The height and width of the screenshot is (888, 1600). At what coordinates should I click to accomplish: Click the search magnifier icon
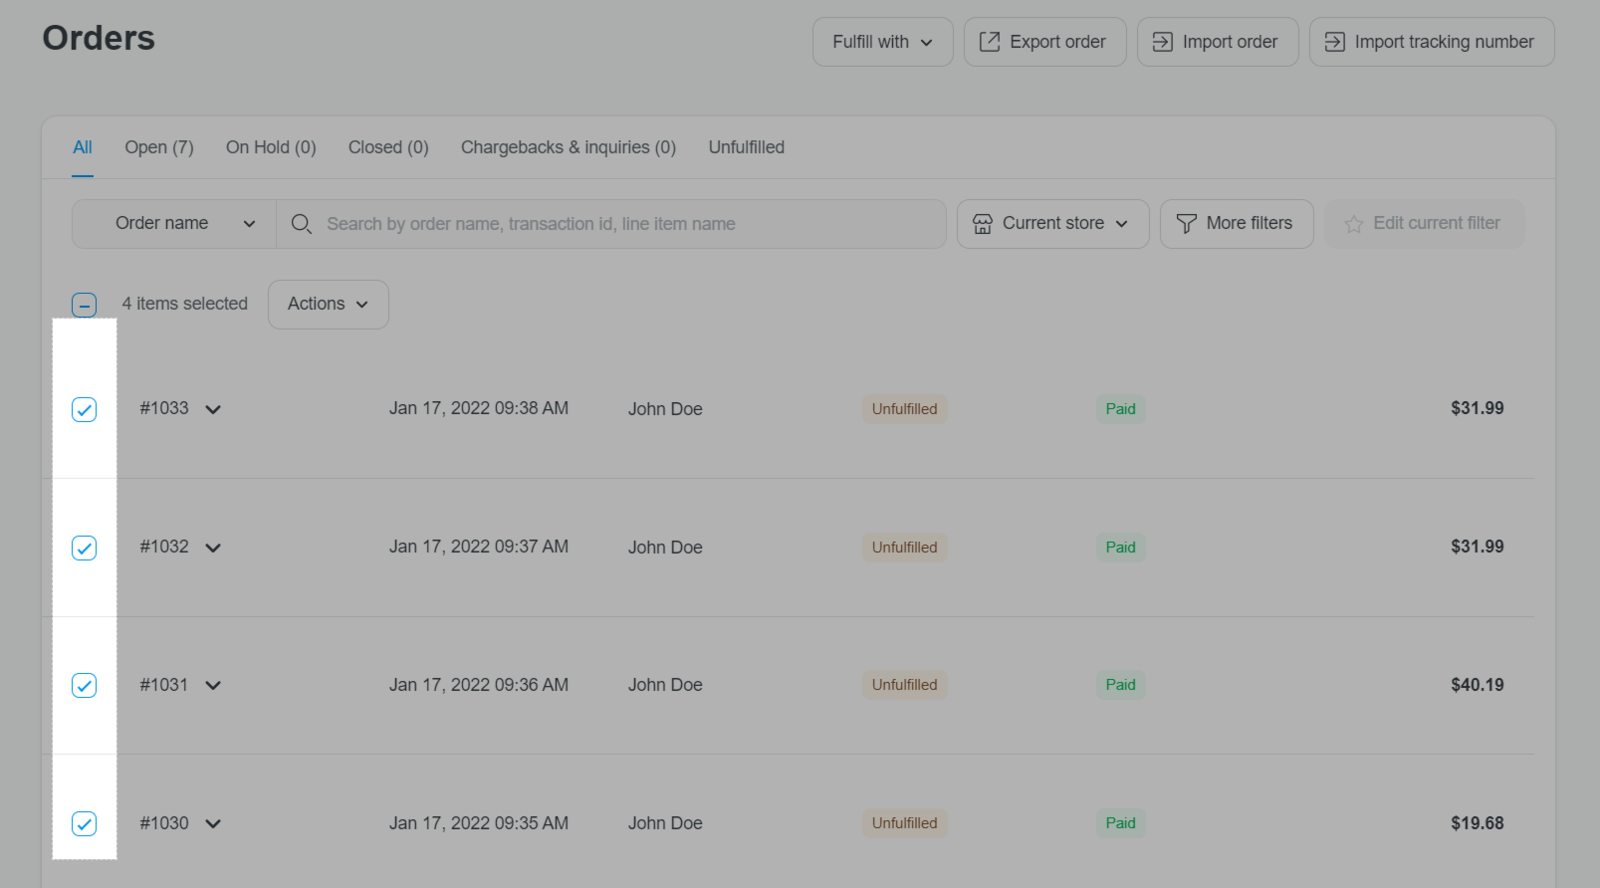click(301, 224)
